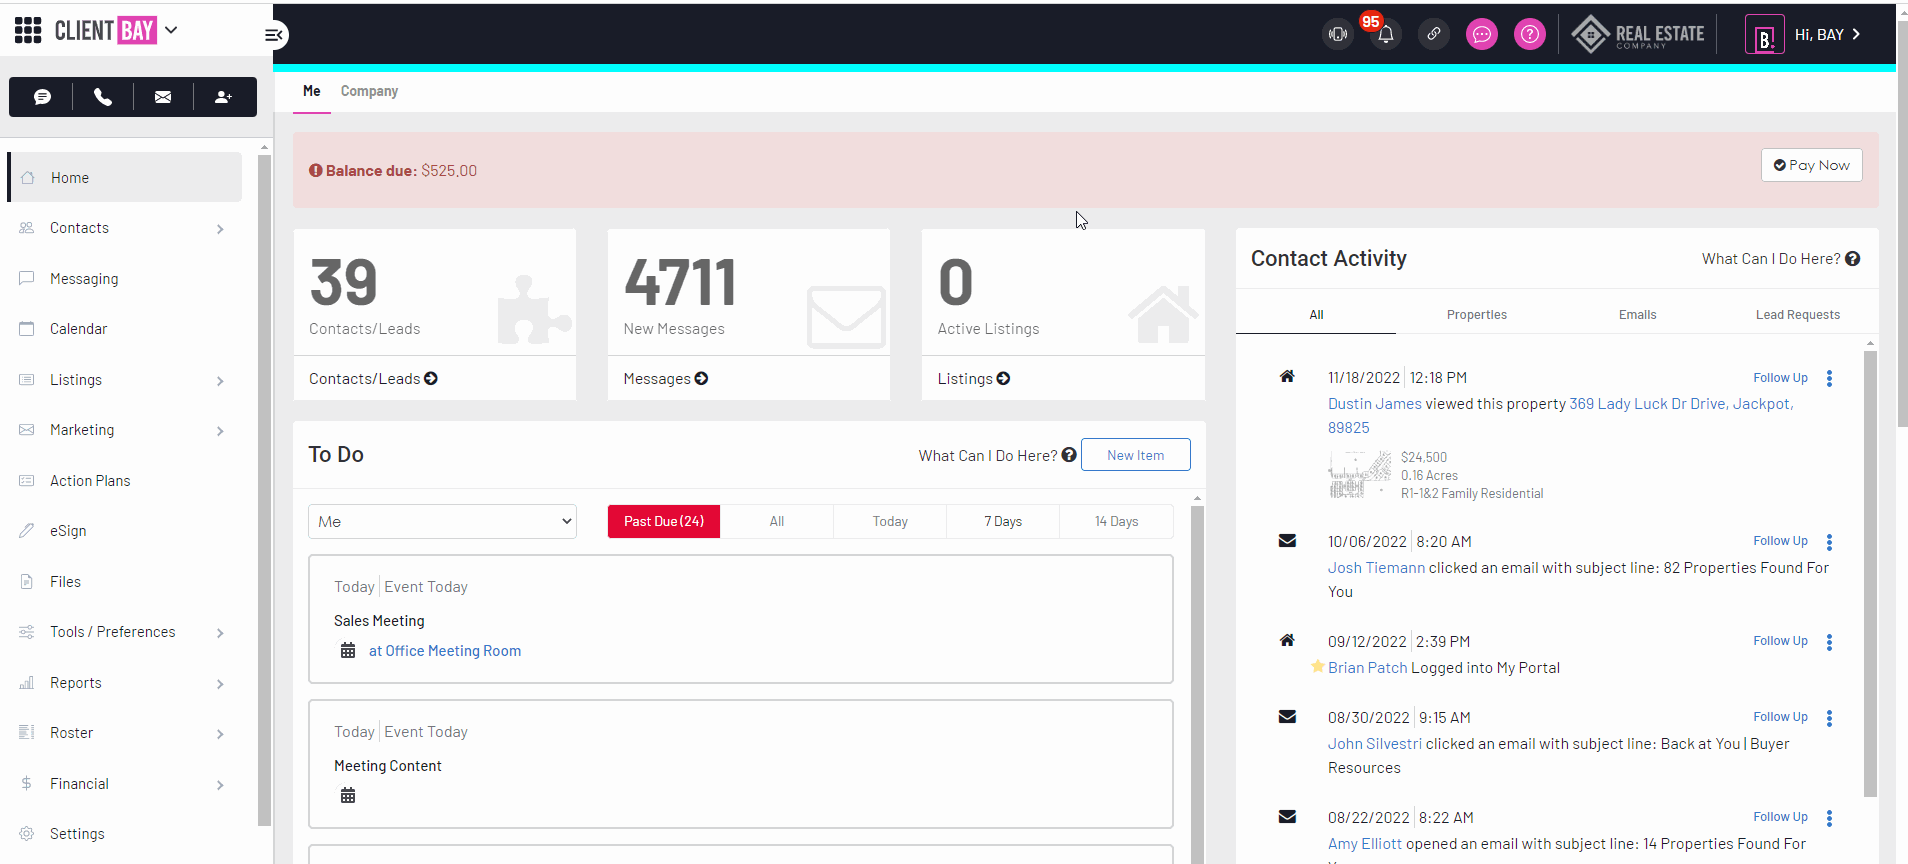The width and height of the screenshot is (1908, 864).
Task: Expand the Listings sidebar chevron
Action: (x=220, y=381)
